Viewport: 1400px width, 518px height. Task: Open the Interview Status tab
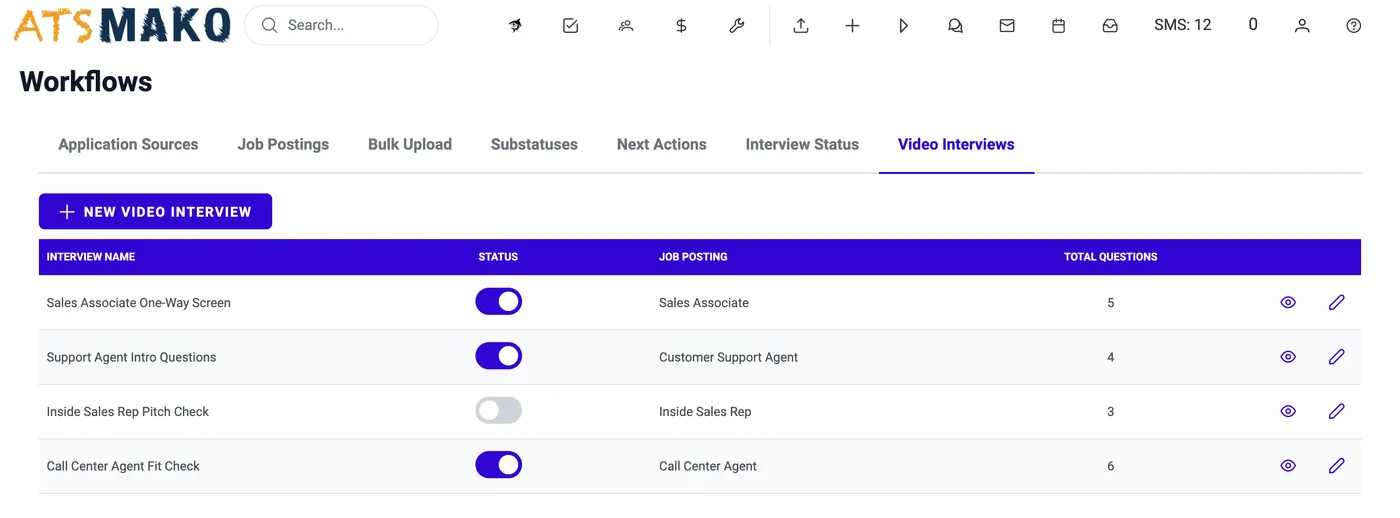point(802,144)
